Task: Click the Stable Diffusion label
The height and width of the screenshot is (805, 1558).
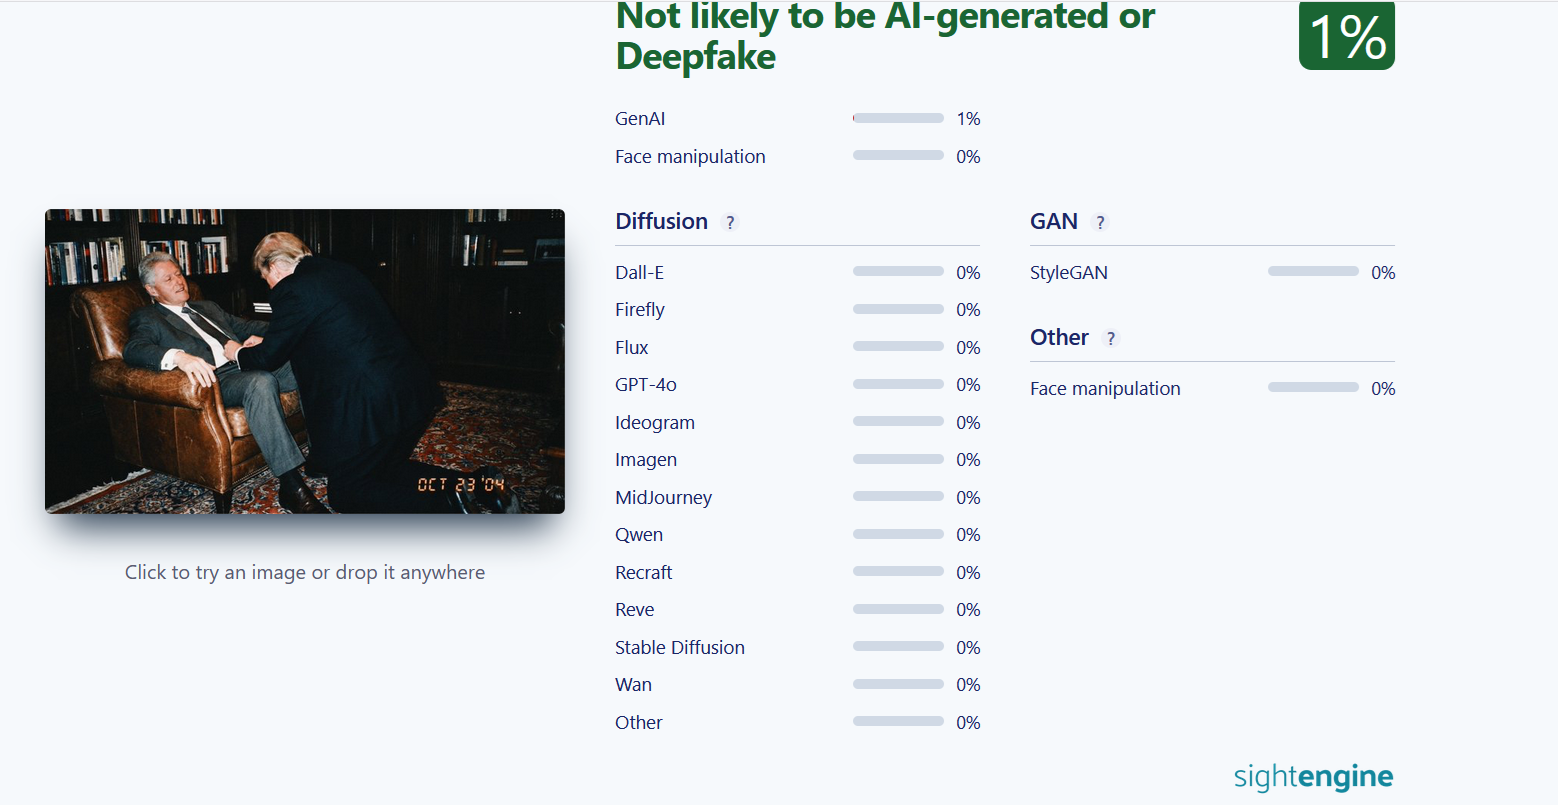Action: tap(680, 648)
